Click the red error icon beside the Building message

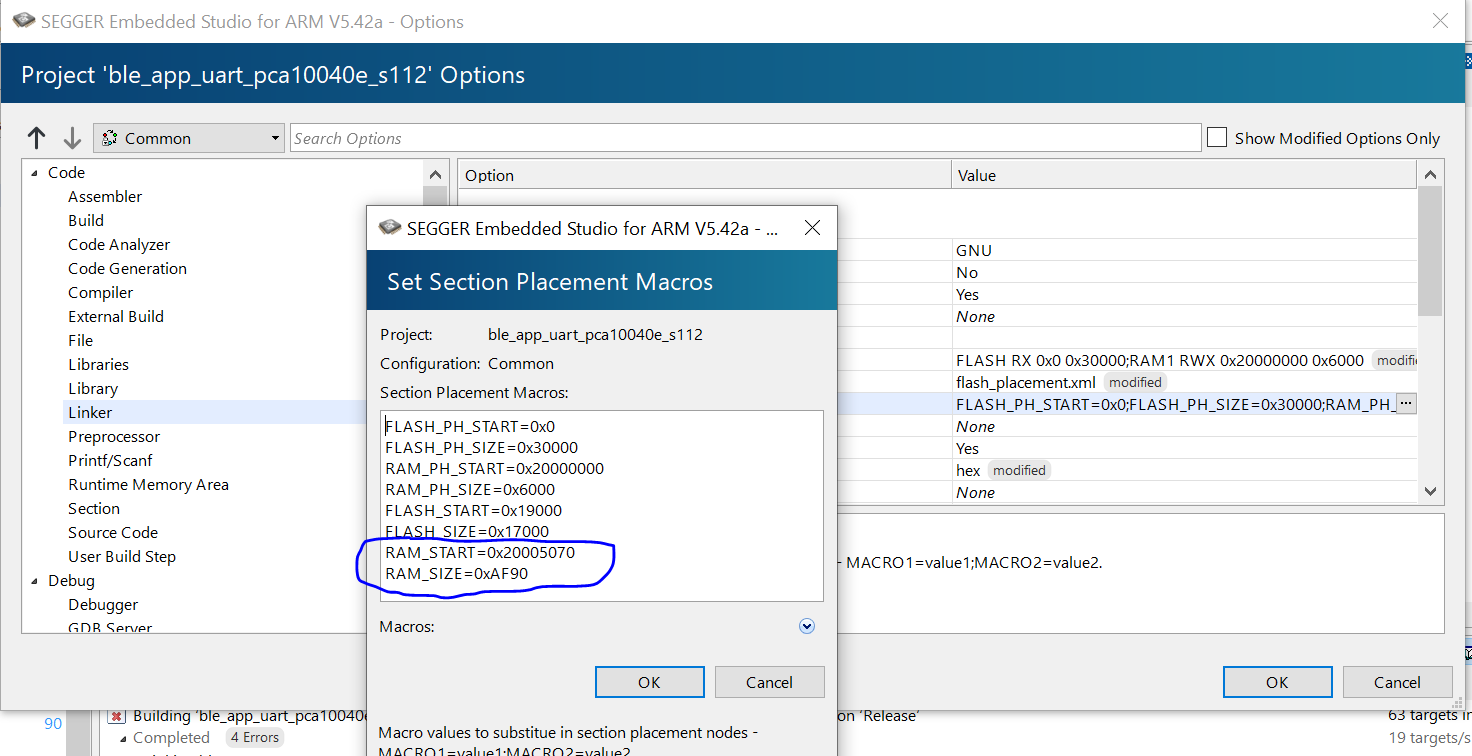tap(117, 714)
